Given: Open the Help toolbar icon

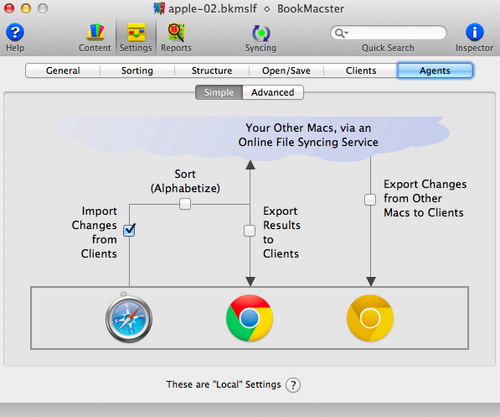Looking at the screenshot, I should coord(15,33).
